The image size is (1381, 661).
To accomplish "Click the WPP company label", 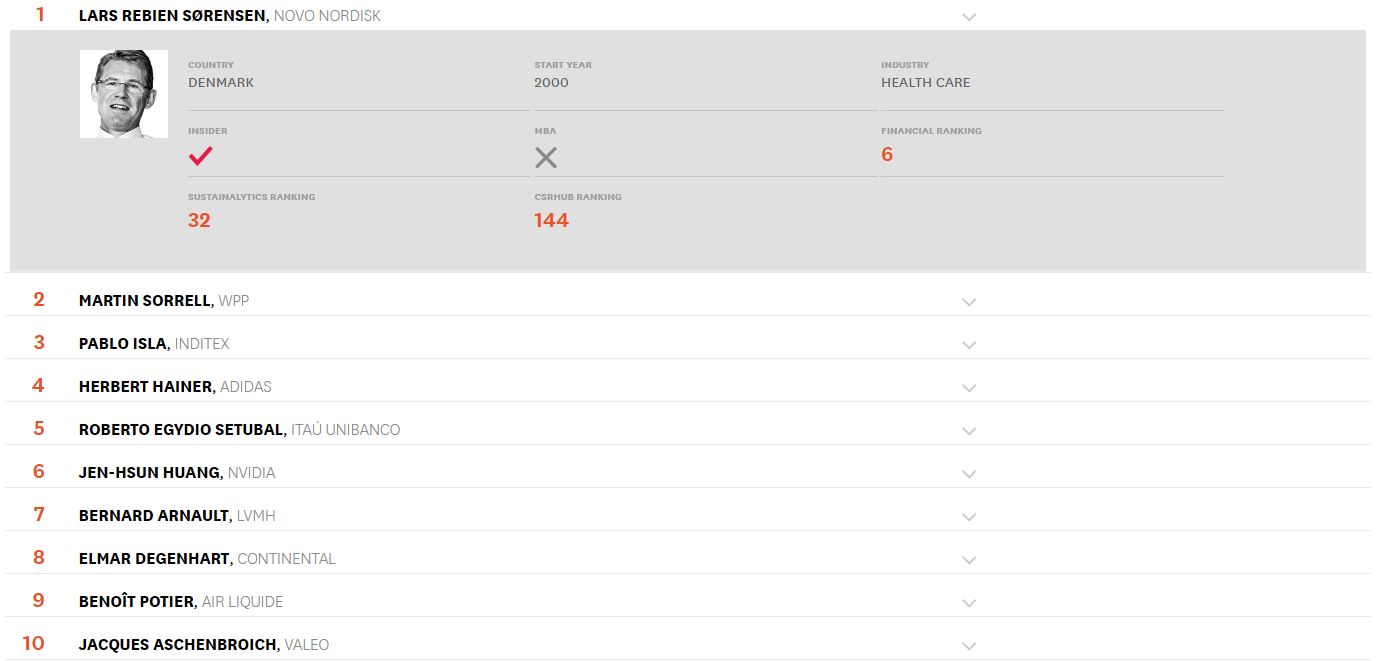I will [x=234, y=300].
